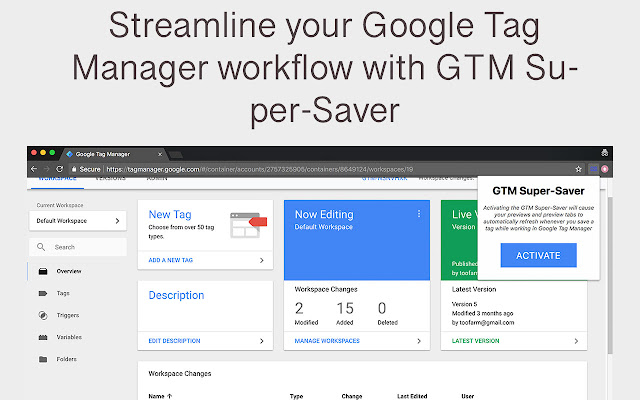The image size is (640, 400).
Task: Open the Default Workspace selector
Action: pos(78,221)
